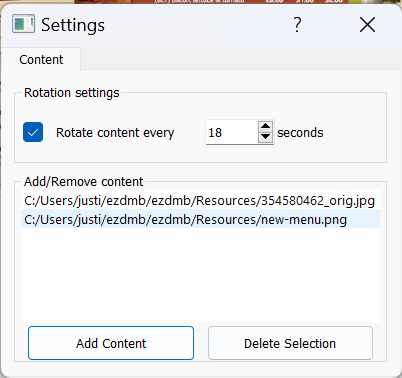402x378 pixels.
Task: Increase rotation seconds with up arrow
Action: click(x=266, y=126)
